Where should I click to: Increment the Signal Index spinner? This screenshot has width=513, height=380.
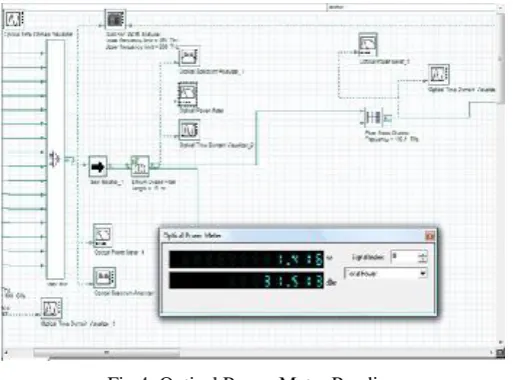pos(422,254)
